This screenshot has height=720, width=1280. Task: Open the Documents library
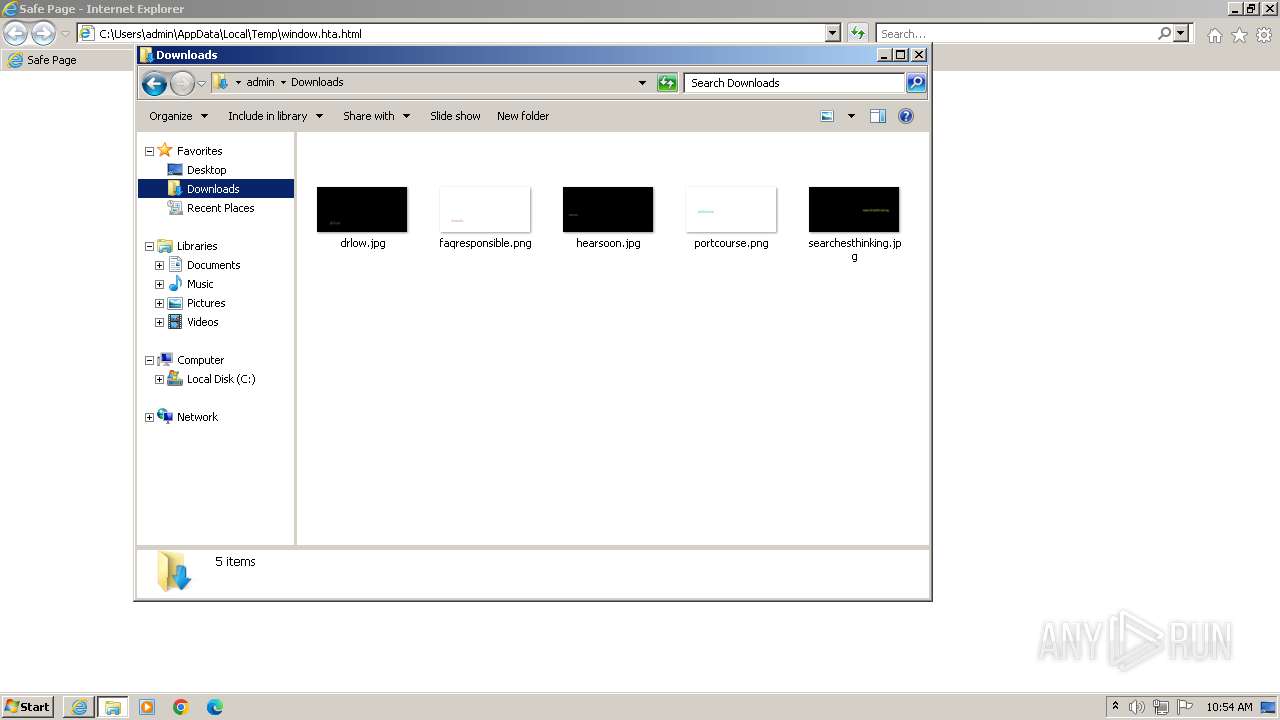[213, 265]
